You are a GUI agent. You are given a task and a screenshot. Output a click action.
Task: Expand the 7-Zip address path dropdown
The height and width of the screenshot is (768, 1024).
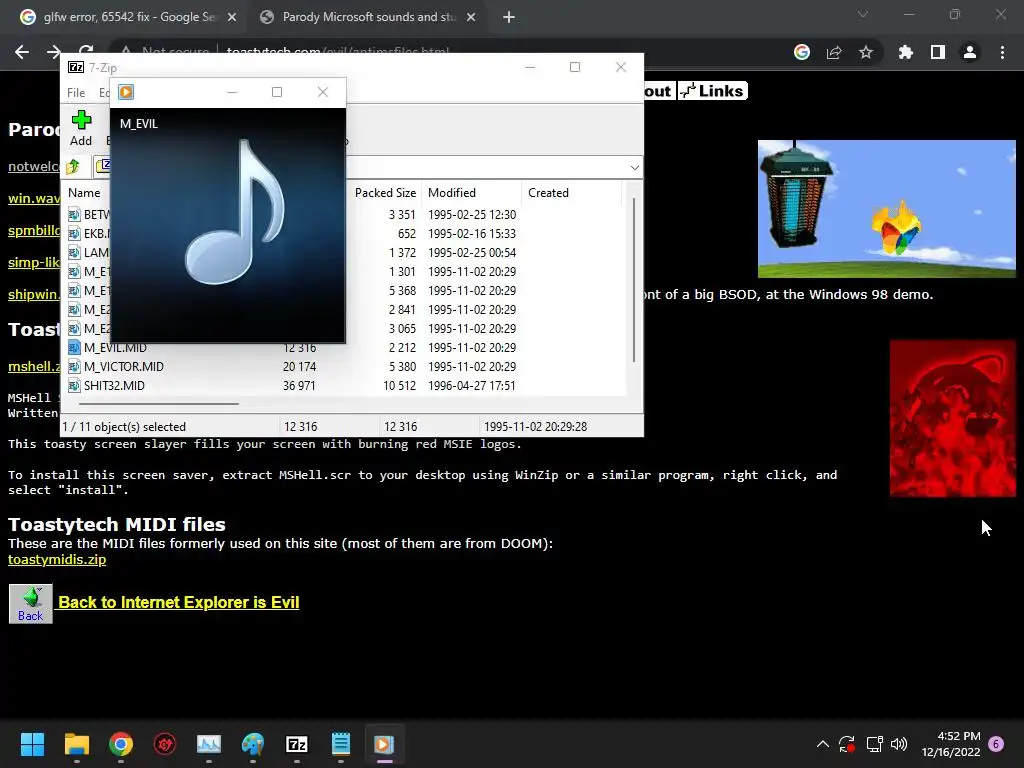point(634,168)
